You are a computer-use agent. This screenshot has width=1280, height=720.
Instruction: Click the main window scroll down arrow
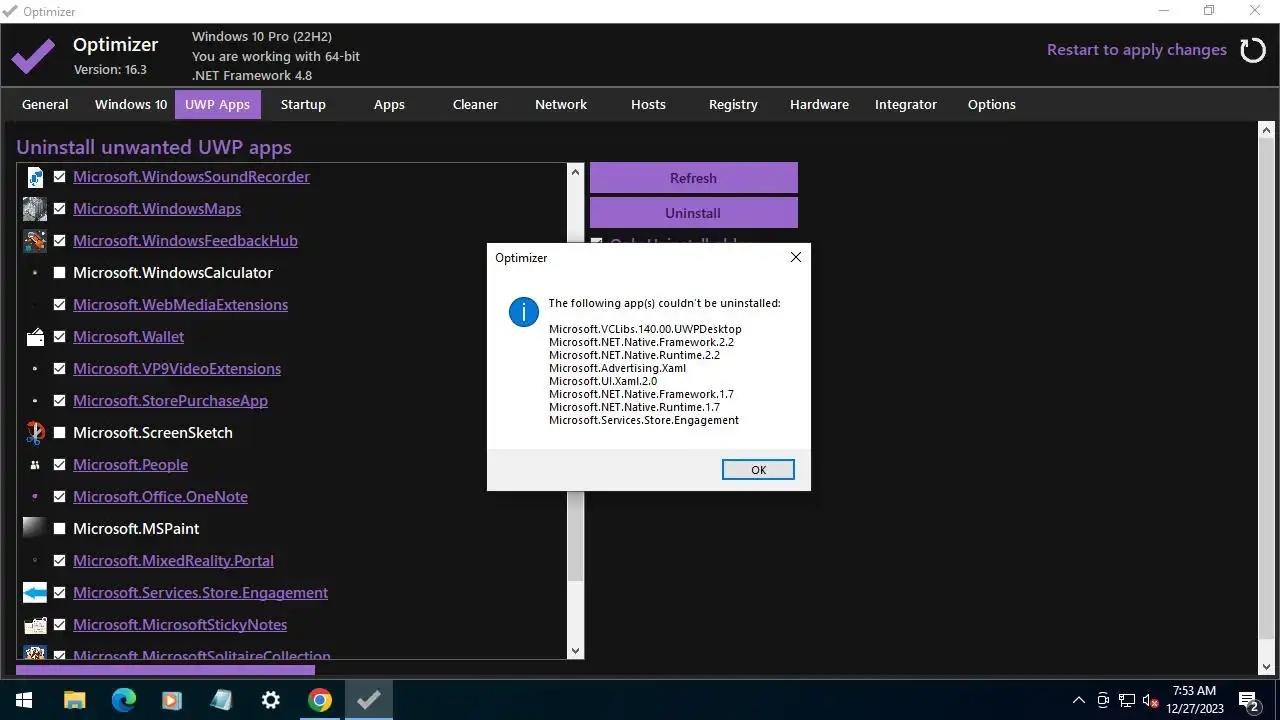1267,667
